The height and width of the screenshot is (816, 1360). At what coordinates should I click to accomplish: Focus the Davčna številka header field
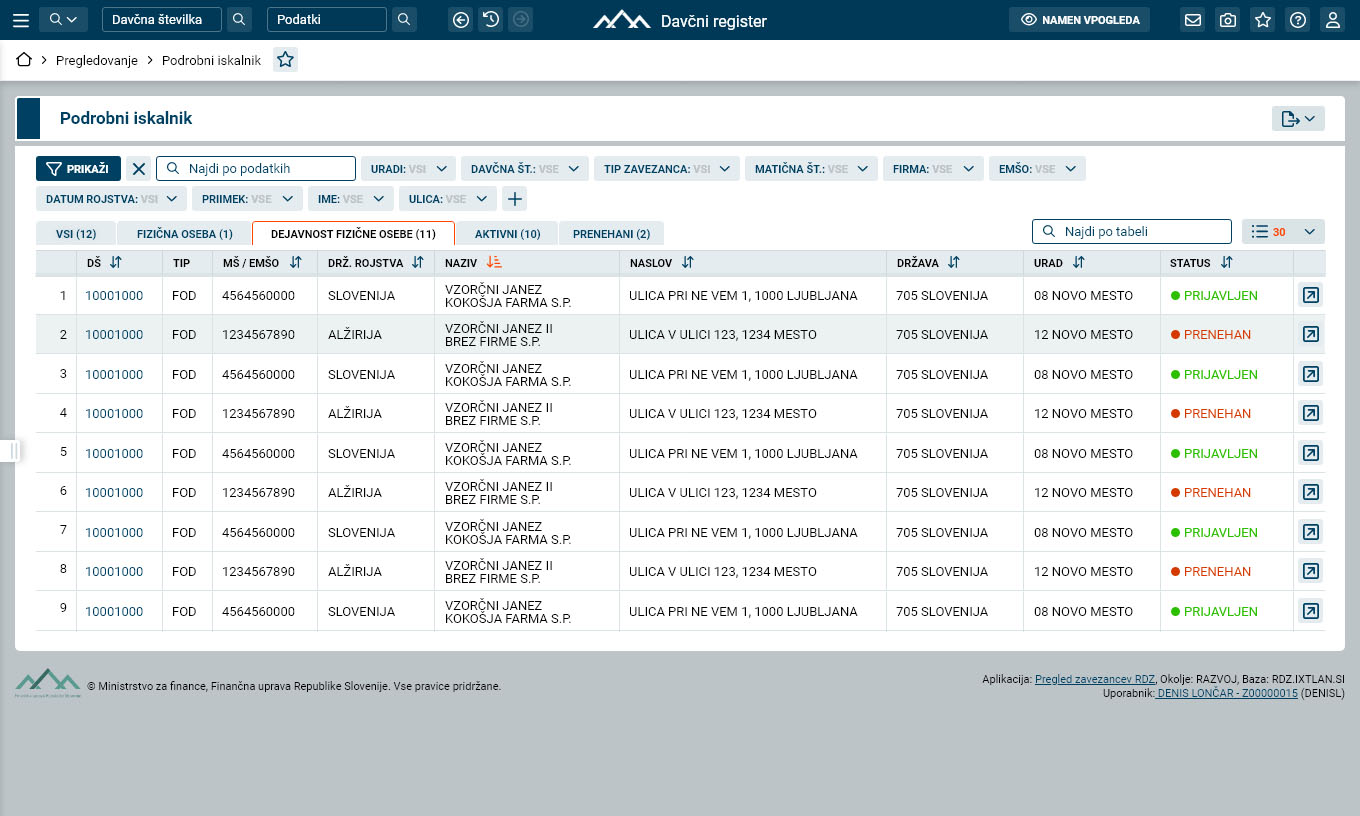(x=161, y=20)
